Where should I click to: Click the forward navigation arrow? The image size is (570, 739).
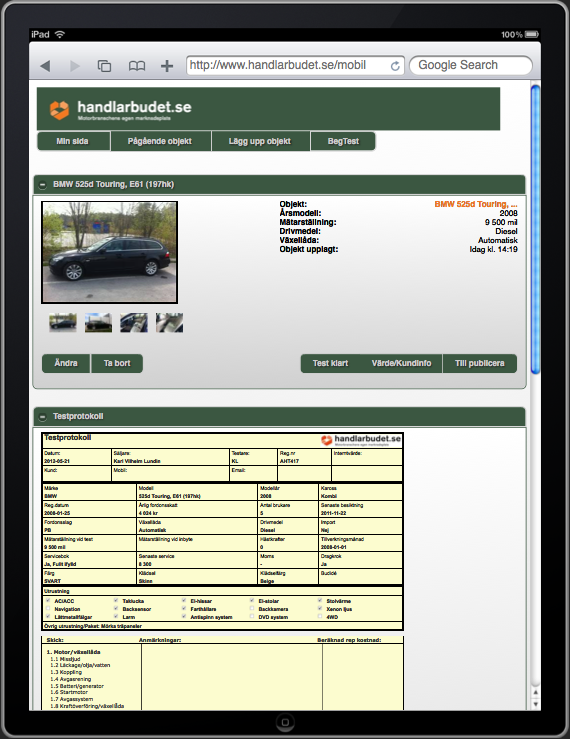74,66
